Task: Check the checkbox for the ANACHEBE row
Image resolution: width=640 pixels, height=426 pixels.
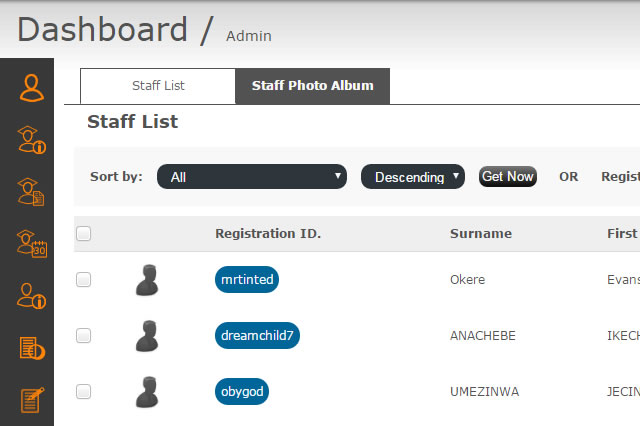Action: [84, 335]
